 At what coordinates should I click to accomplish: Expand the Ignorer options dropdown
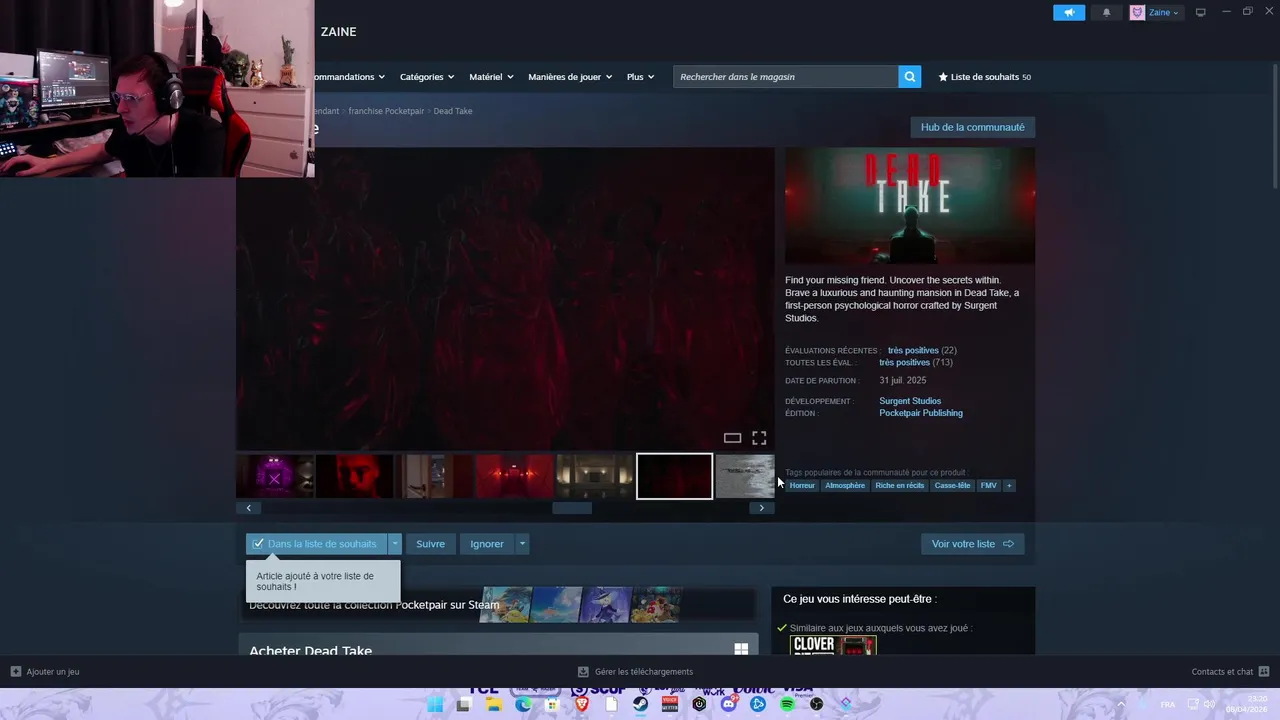click(522, 544)
